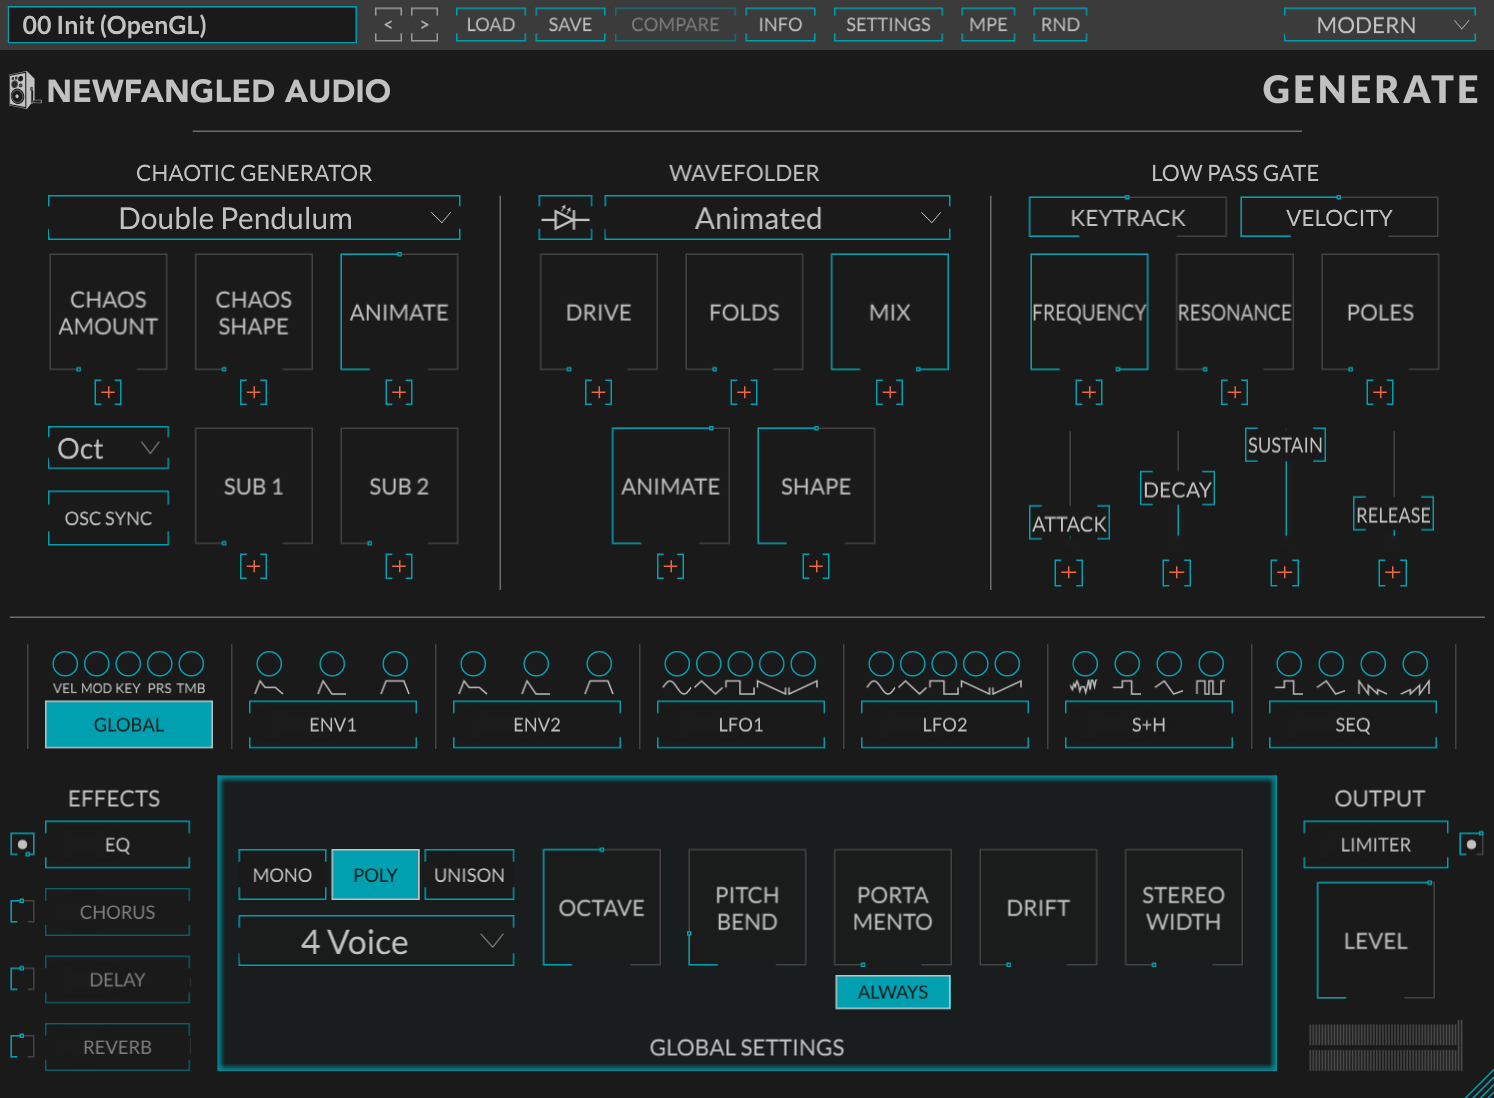Viewport: 1494px width, 1098px height.
Task: Click SEQ ramp output circle
Action: pyautogui.click(x=1415, y=663)
